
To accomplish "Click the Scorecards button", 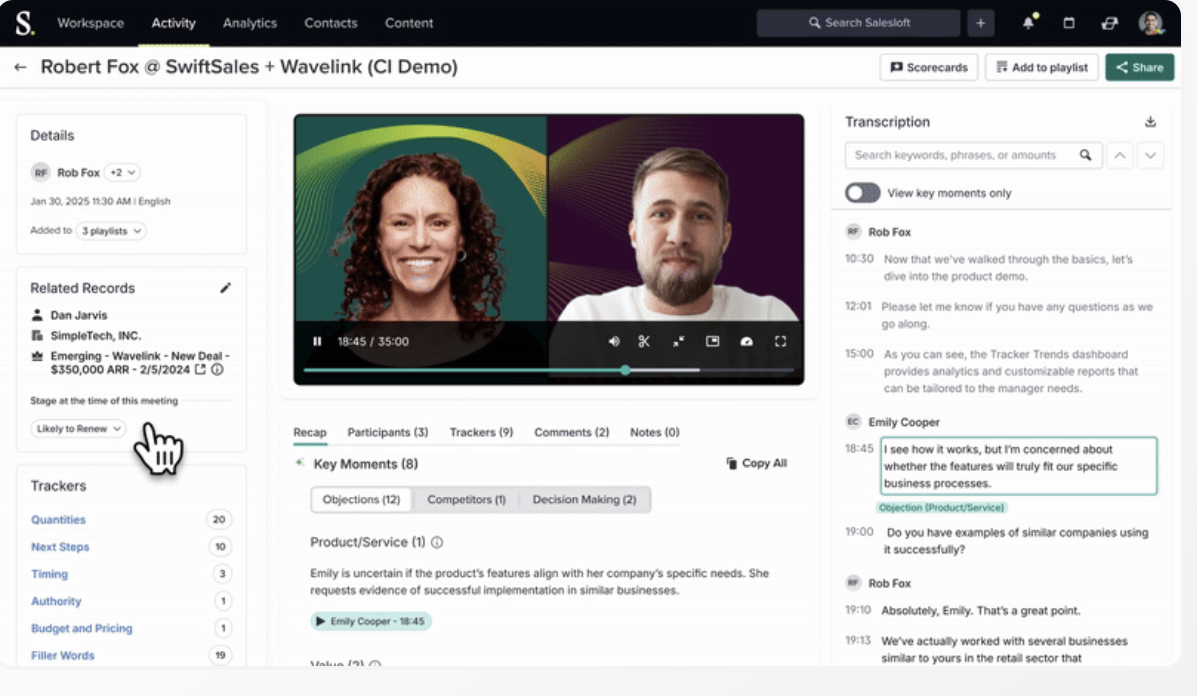I will pyautogui.click(x=929, y=67).
